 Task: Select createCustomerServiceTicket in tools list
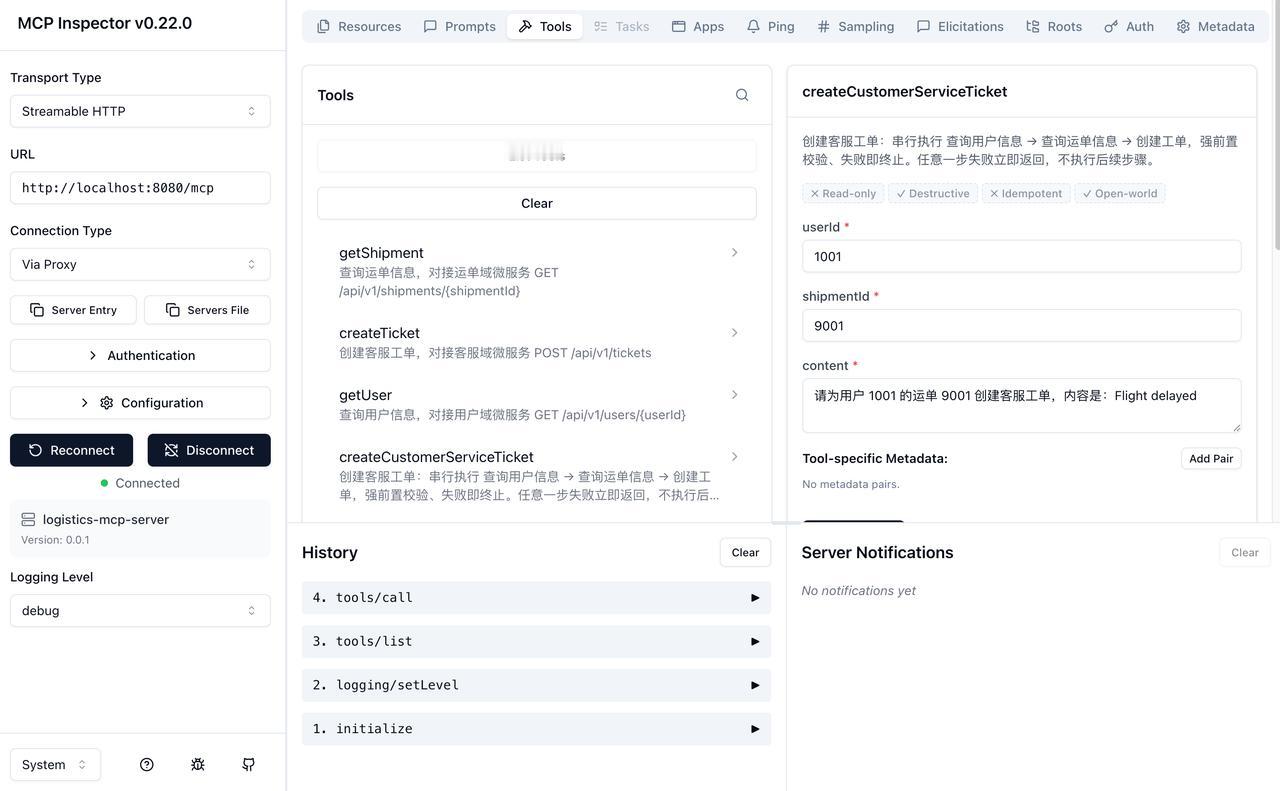[537, 475]
